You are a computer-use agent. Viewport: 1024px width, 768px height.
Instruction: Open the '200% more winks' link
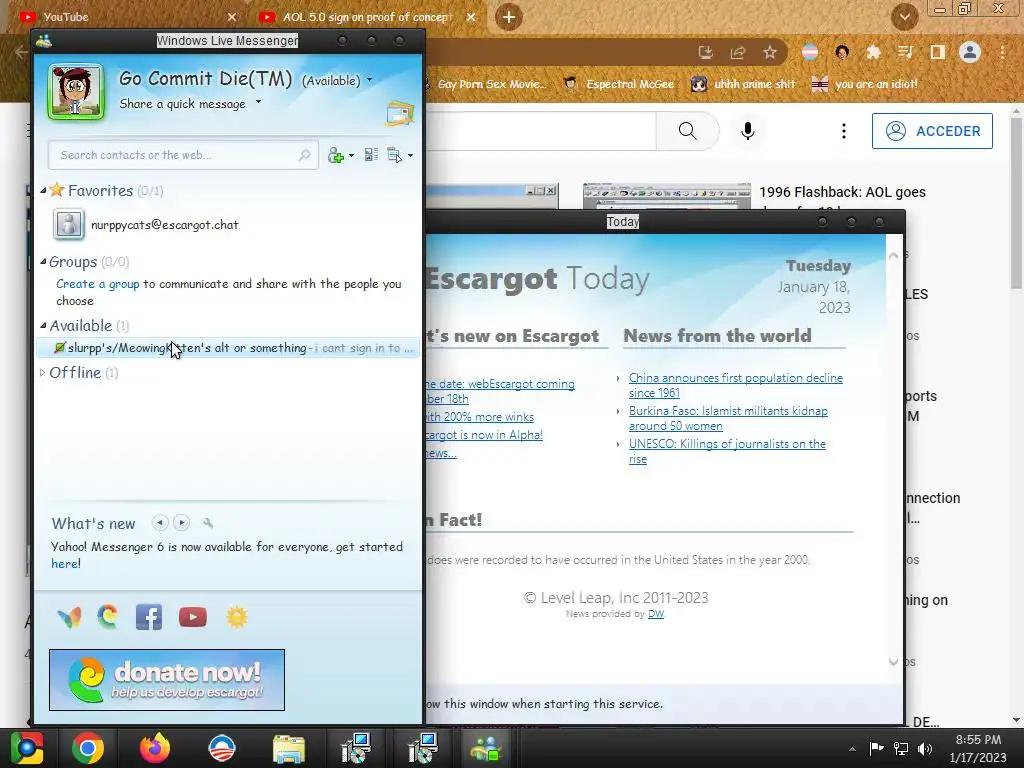[x=480, y=417]
